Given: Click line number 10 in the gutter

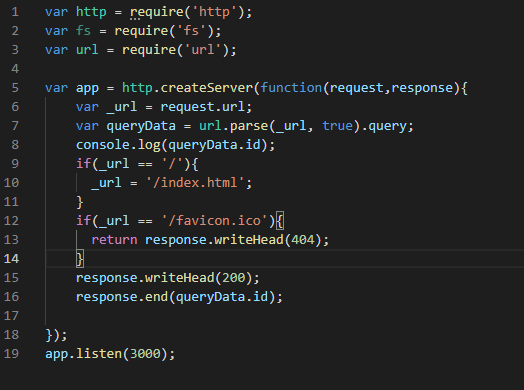Looking at the screenshot, I should pyautogui.click(x=11, y=183).
